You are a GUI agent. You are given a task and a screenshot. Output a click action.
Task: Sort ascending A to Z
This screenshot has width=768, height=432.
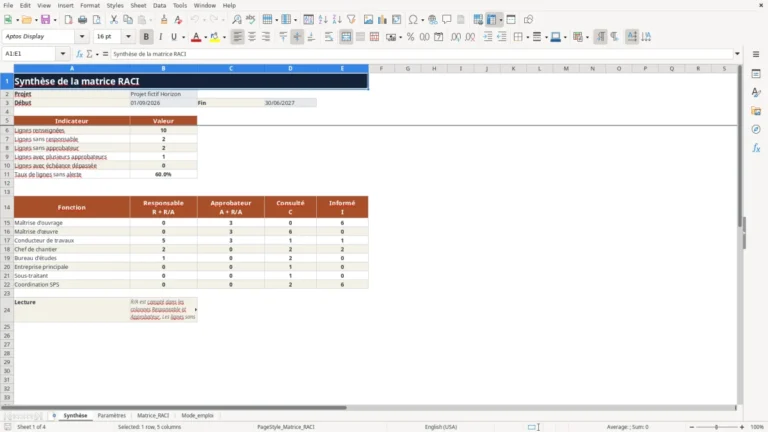(x=323, y=20)
